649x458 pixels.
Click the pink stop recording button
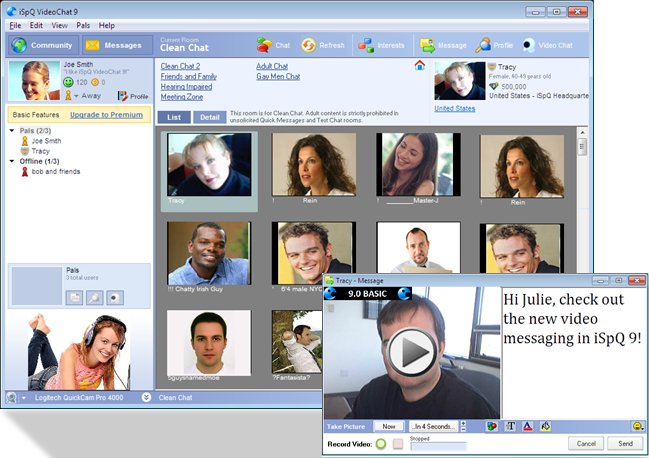click(398, 444)
